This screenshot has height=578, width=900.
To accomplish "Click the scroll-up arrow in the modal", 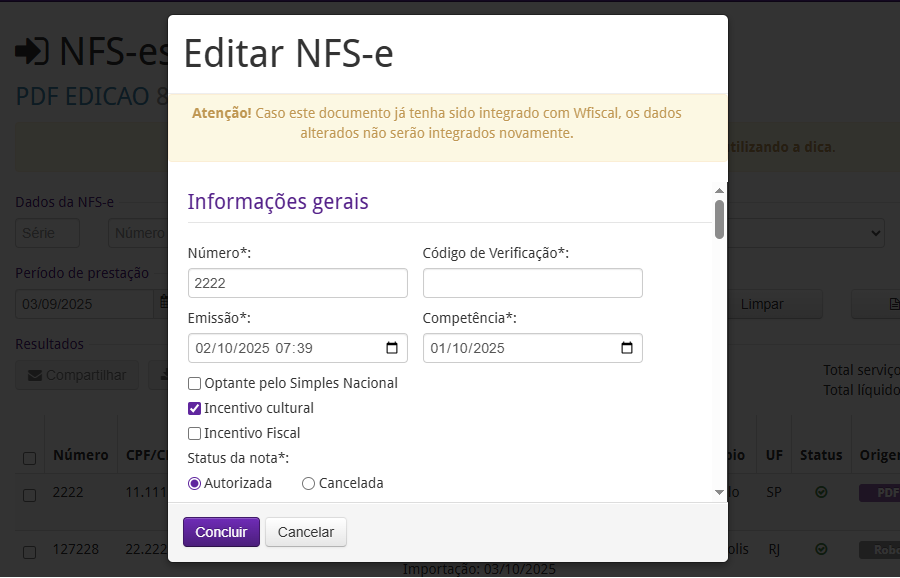I will point(719,190).
